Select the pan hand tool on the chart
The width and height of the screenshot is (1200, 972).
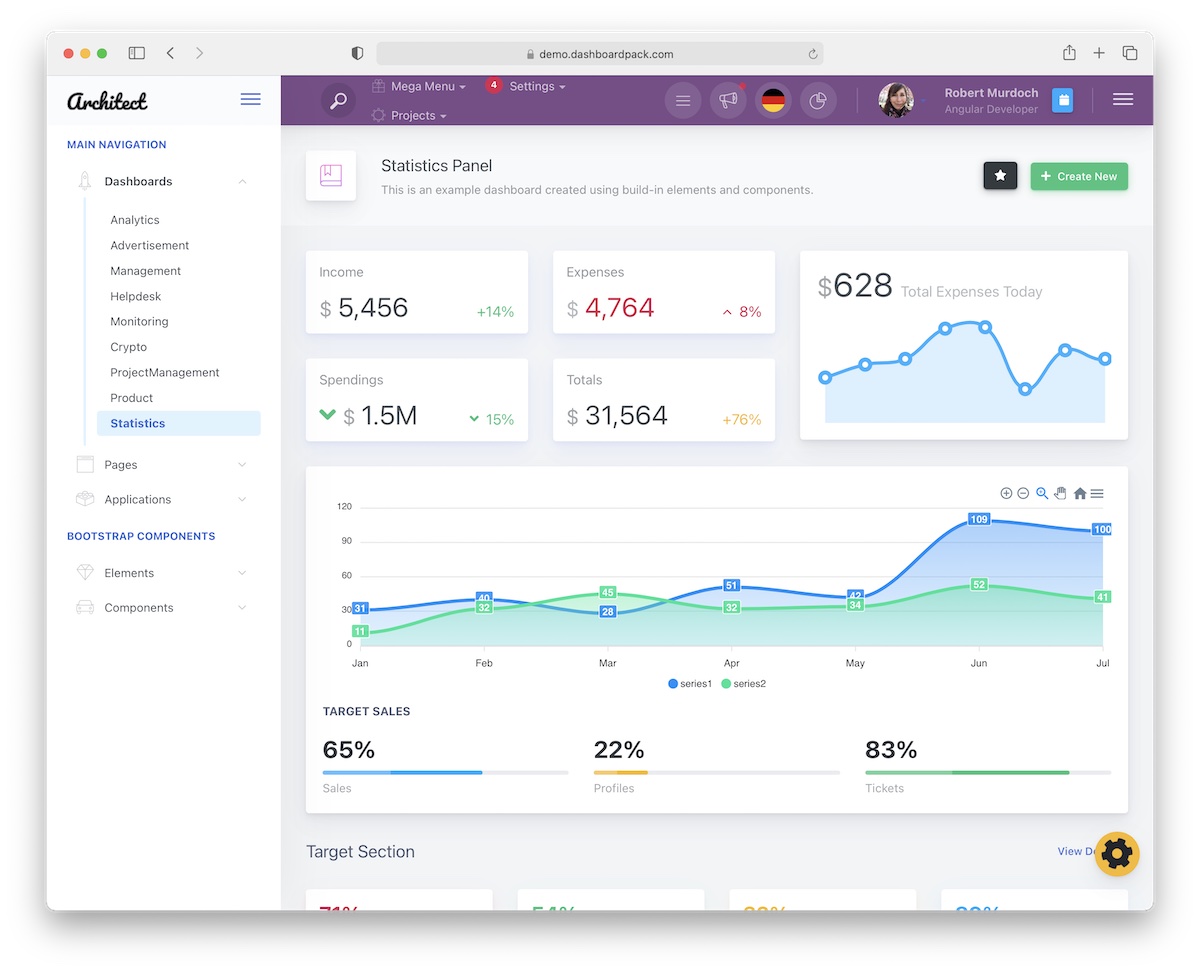click(1060, 493)
